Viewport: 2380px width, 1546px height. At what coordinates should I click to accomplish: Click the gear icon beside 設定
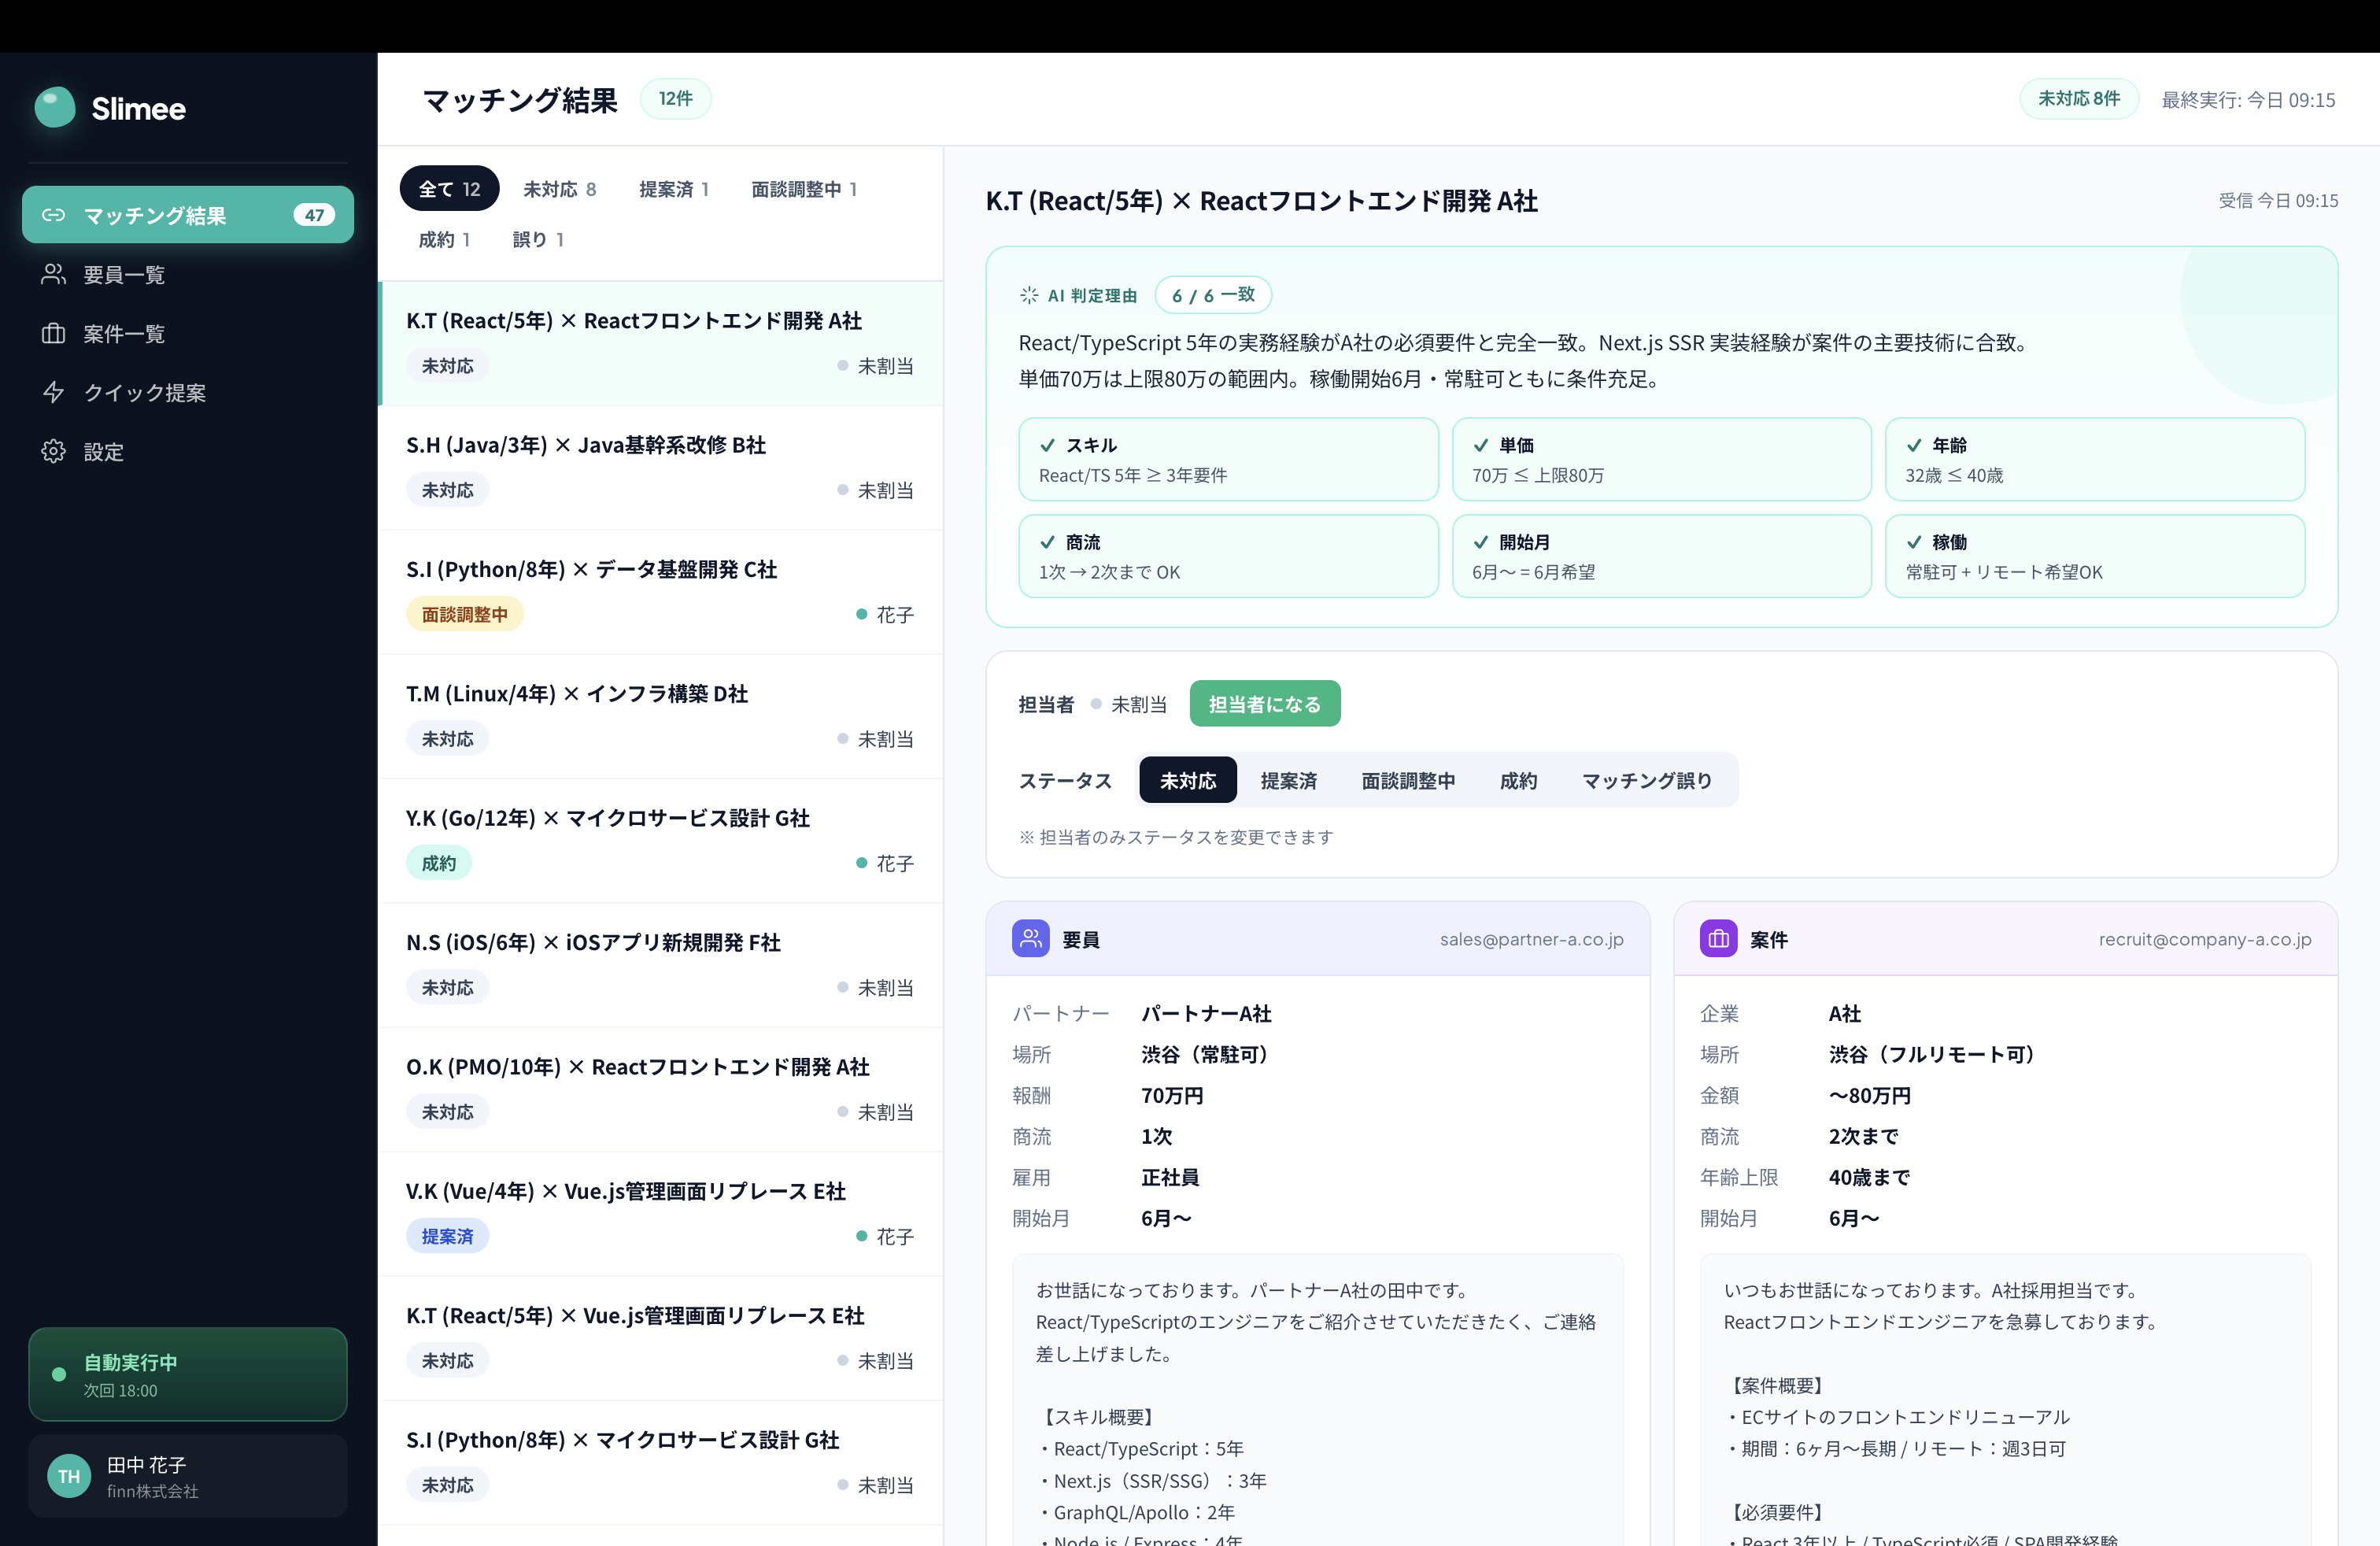[53, 451]
